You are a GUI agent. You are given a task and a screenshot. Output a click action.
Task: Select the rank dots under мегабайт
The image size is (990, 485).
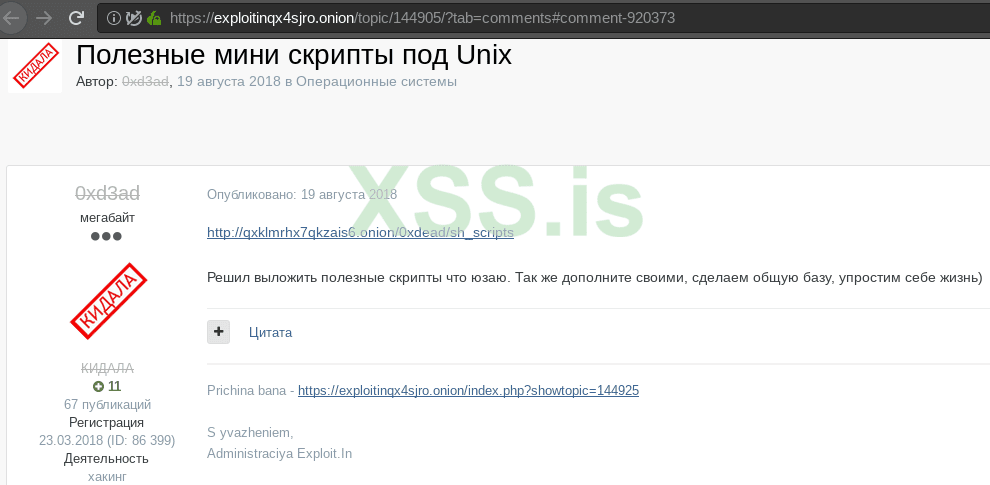[106, 237]
